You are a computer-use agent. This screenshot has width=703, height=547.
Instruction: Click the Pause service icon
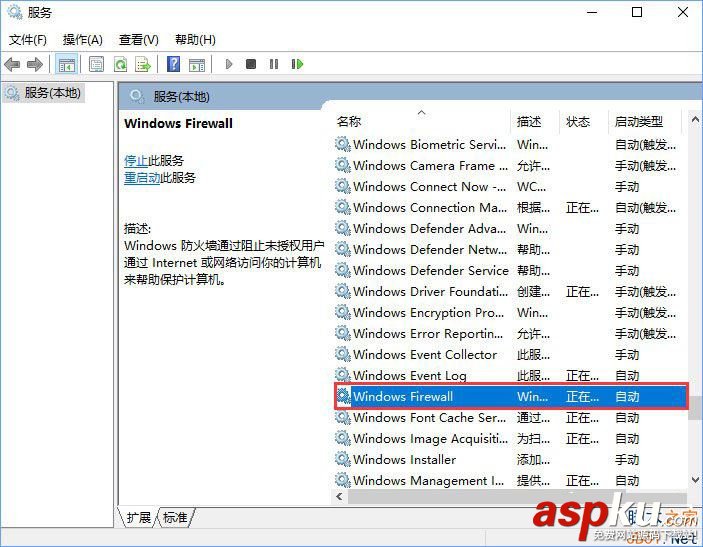coord(273,64)
